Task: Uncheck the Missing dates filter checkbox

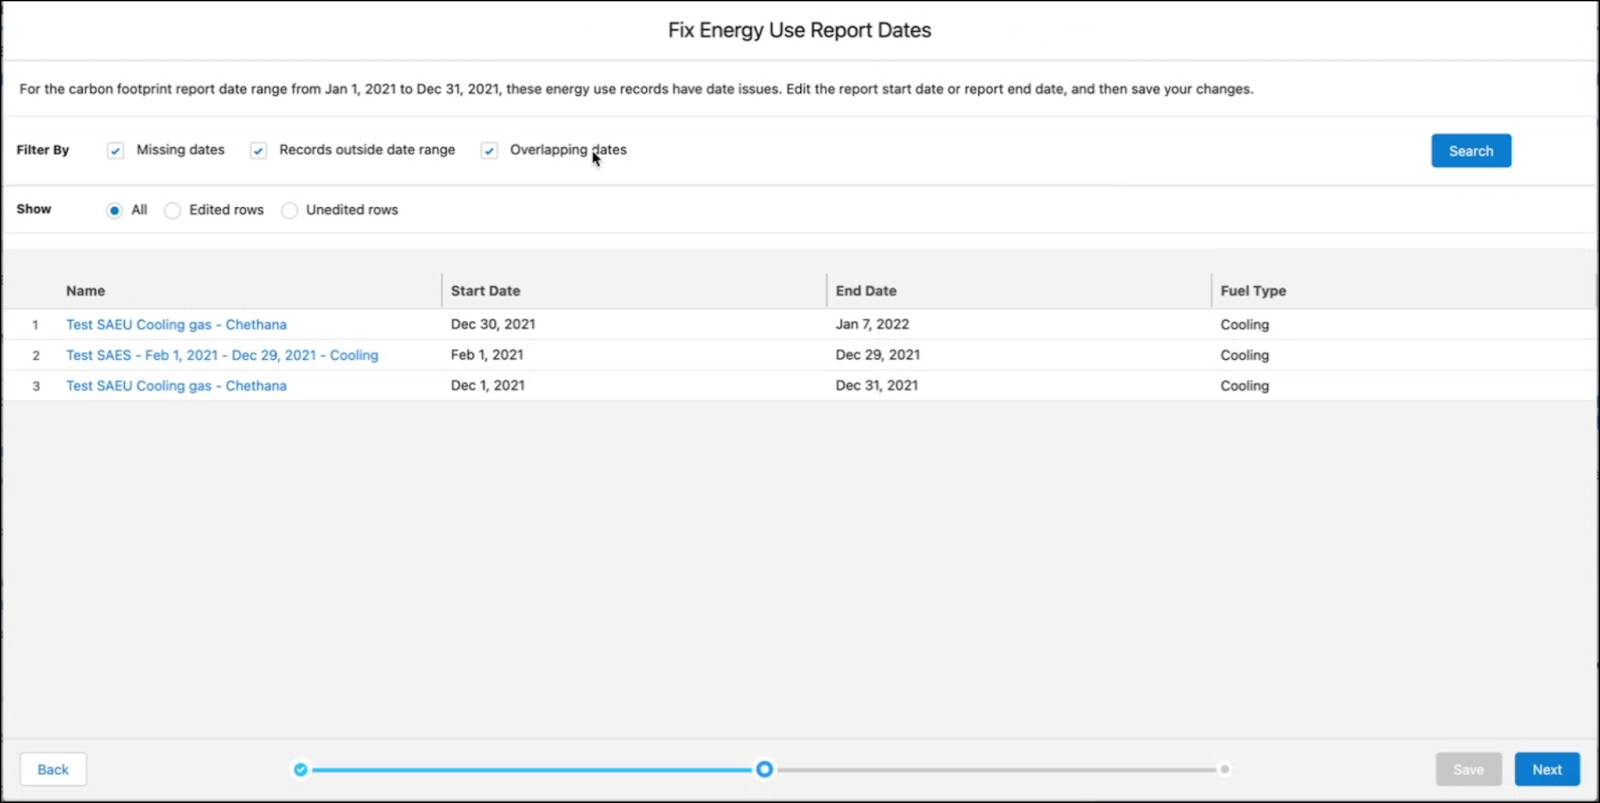Action: [115, 151]
